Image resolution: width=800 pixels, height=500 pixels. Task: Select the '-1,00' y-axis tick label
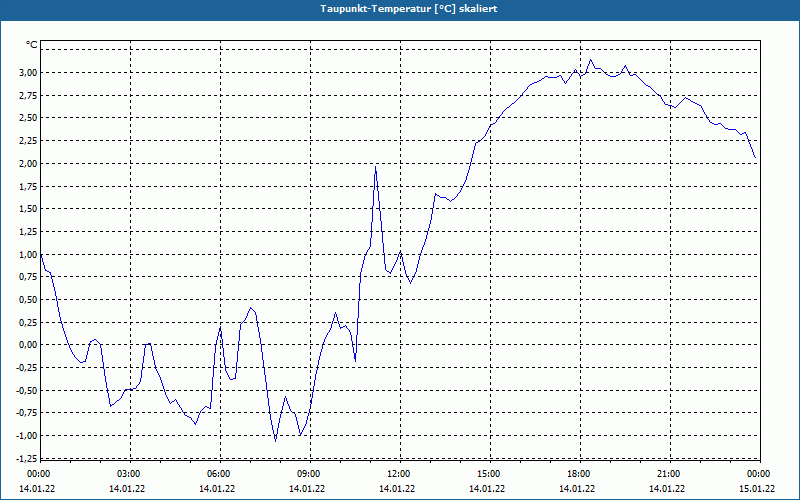click(x=27, y=436)
